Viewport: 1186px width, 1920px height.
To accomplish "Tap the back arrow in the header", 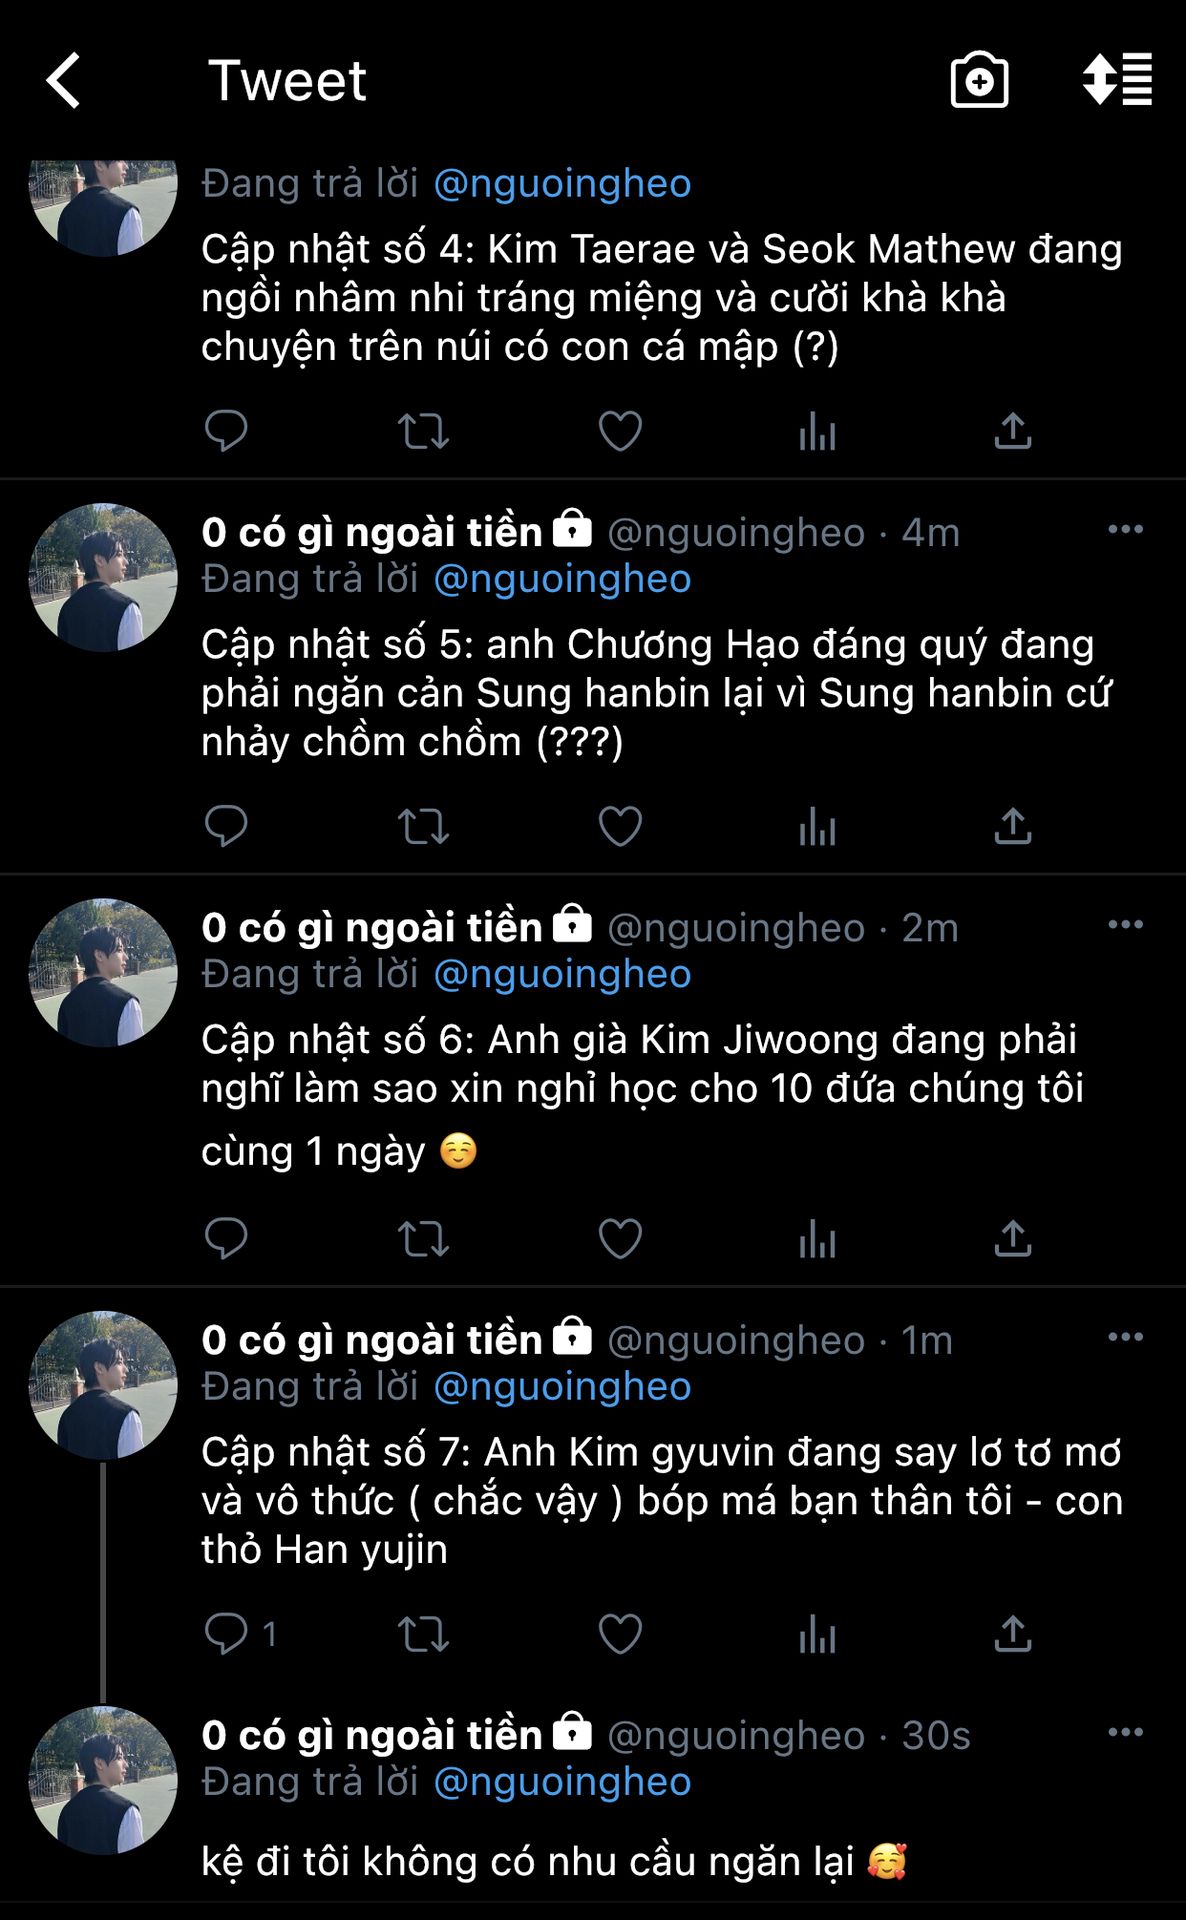I will click(x=63, y=80).
